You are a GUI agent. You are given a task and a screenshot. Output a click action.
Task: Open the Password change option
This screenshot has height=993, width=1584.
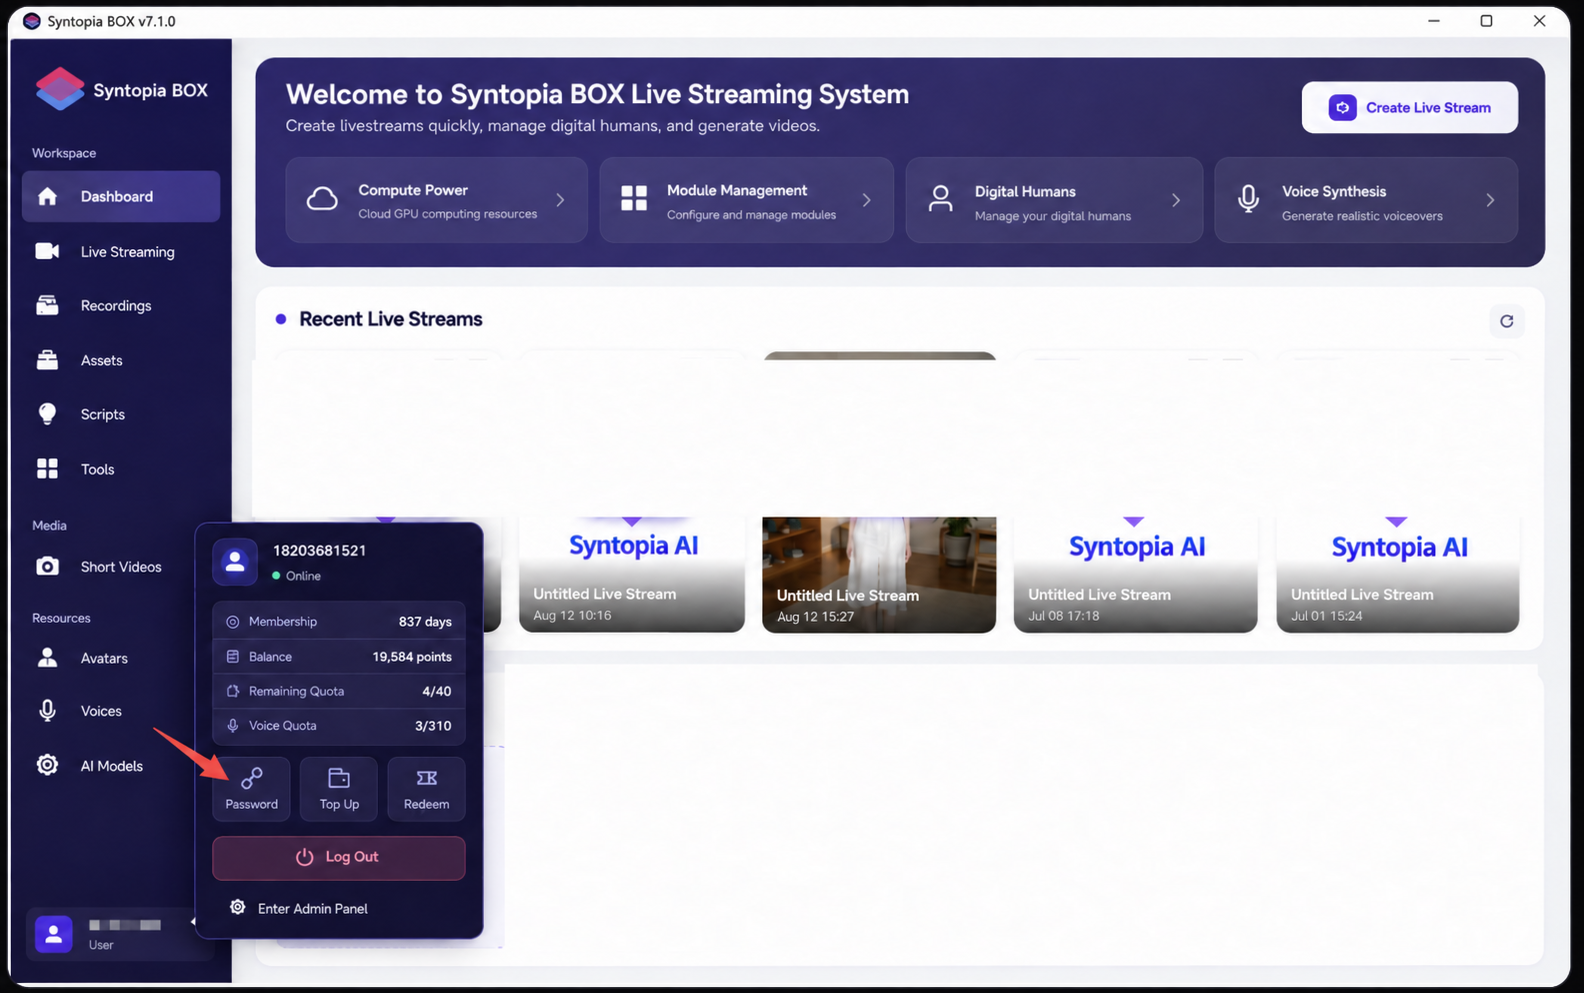(251, 789)
